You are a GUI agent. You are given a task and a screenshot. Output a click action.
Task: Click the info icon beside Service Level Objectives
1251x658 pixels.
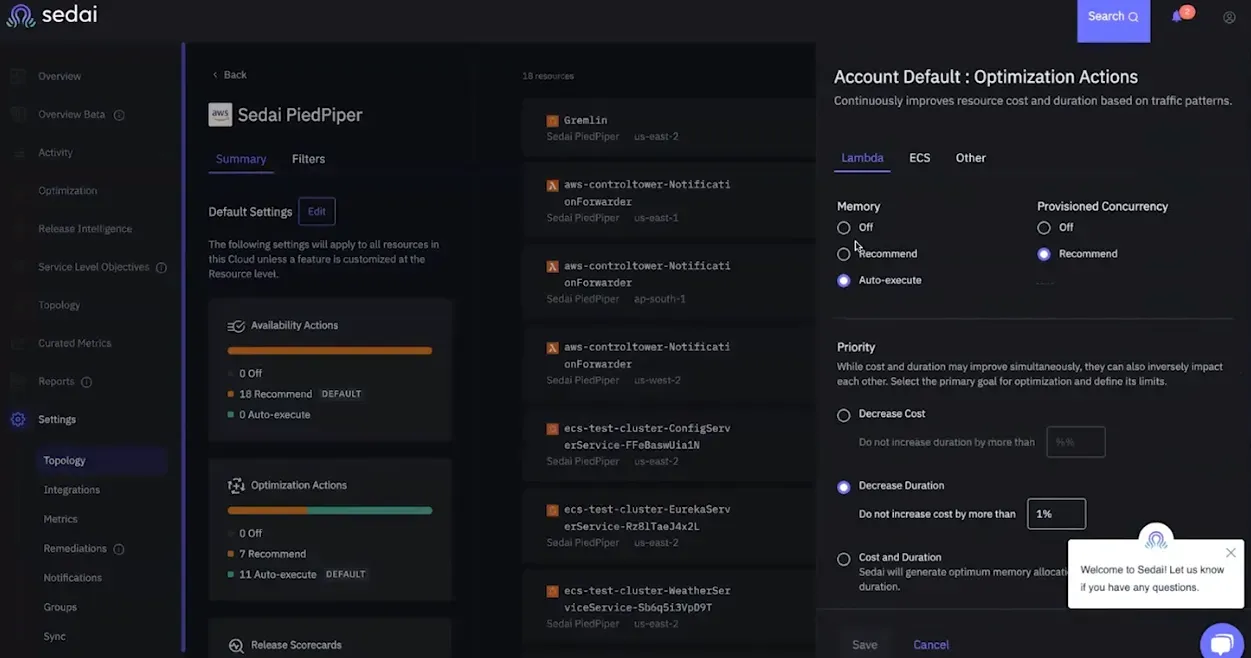tap(161, 268)
